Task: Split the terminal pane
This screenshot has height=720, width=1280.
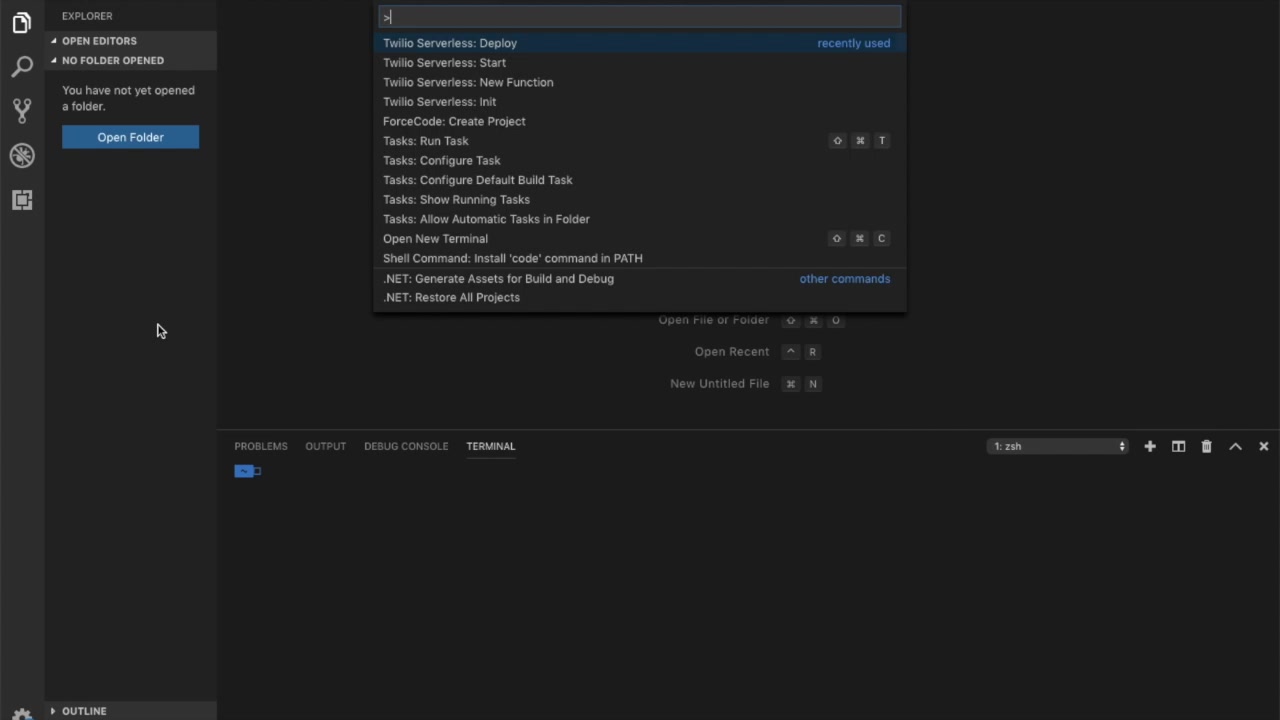Action: click(1178, 446)
